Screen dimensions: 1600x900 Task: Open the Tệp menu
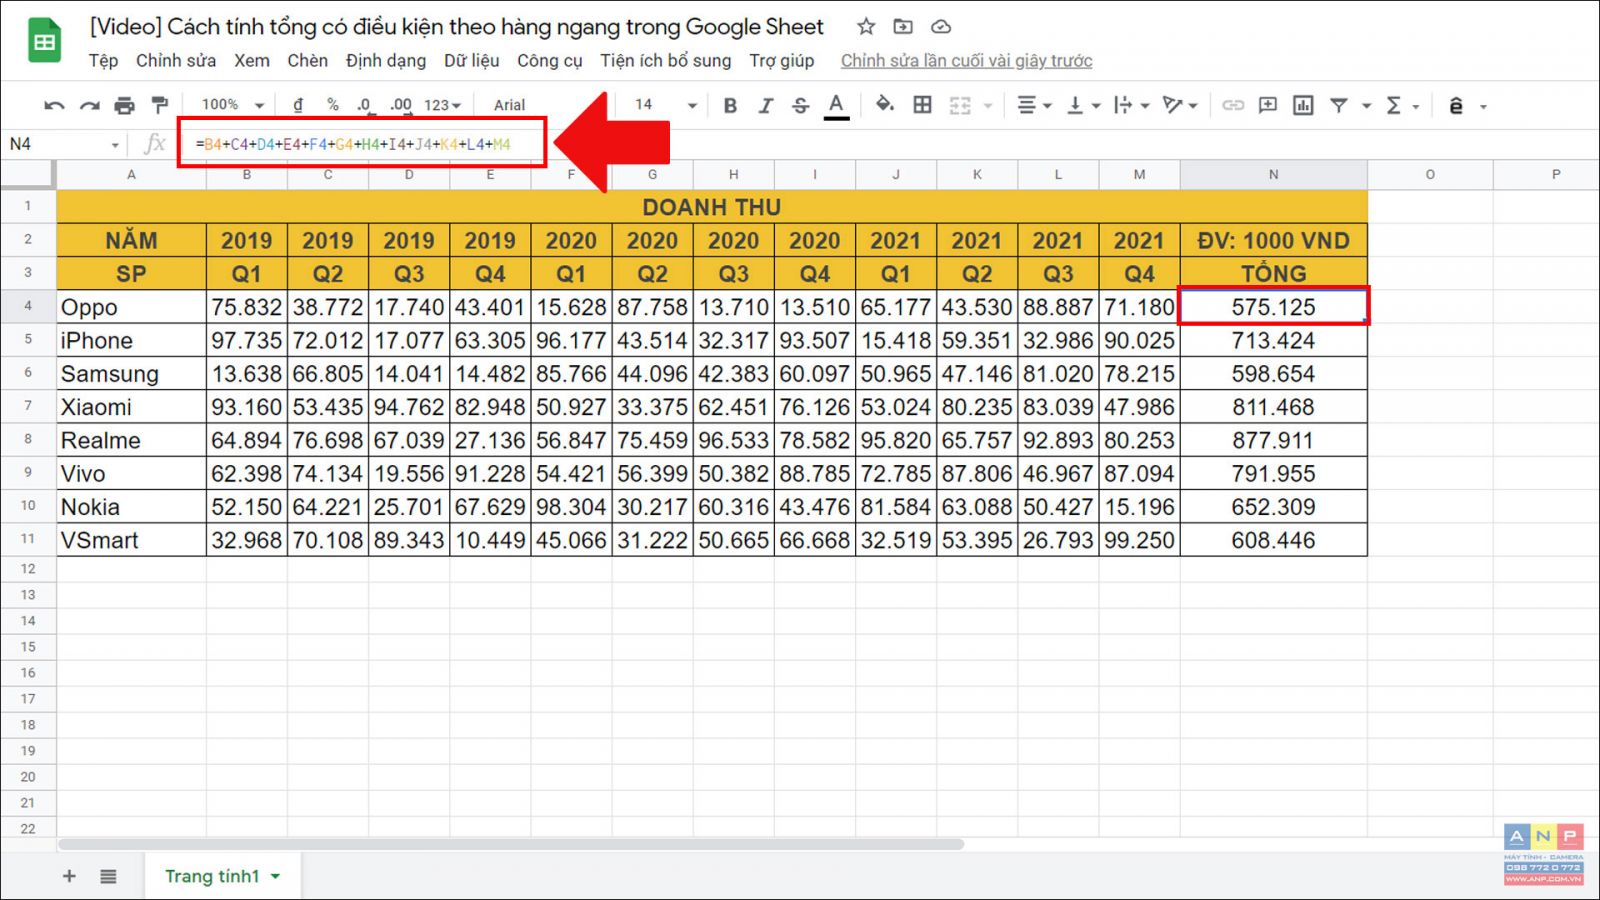click(x=103, y=61)
